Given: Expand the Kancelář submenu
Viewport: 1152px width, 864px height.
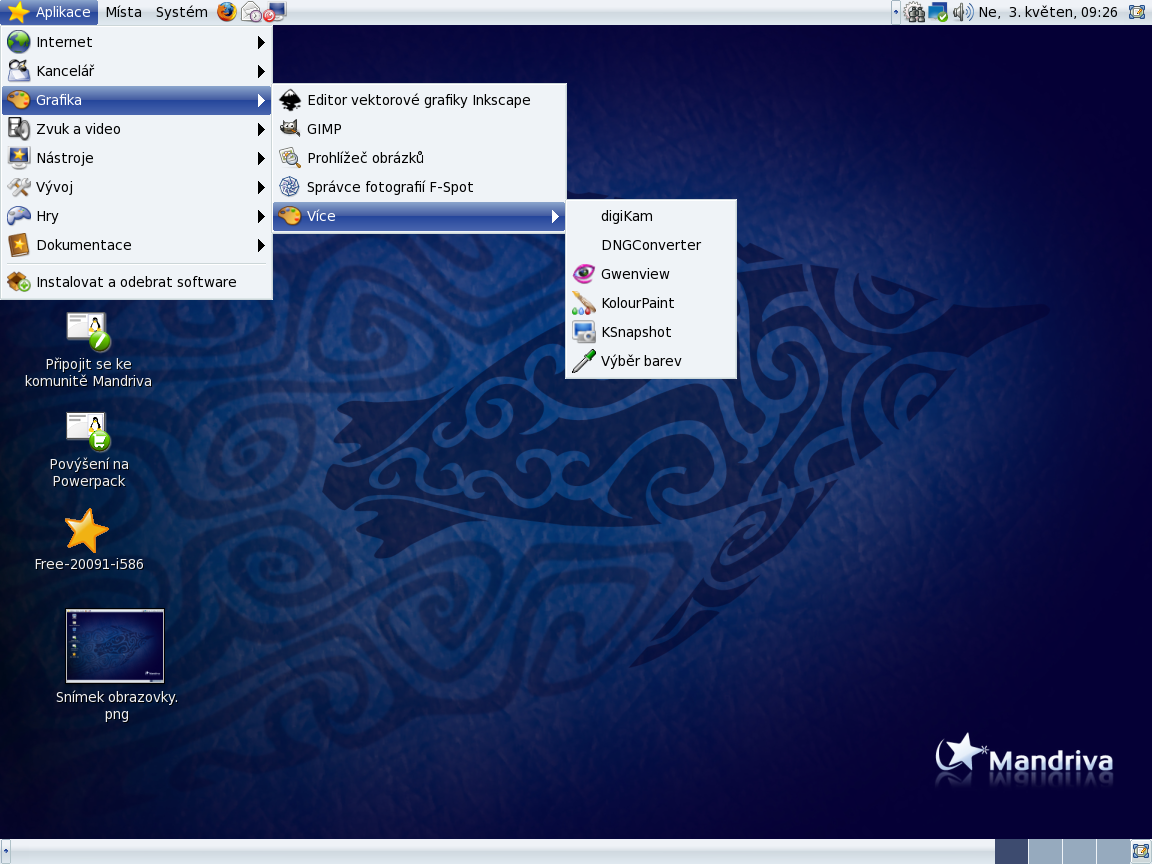Looking at the screenshot, I should click(137, 71).
